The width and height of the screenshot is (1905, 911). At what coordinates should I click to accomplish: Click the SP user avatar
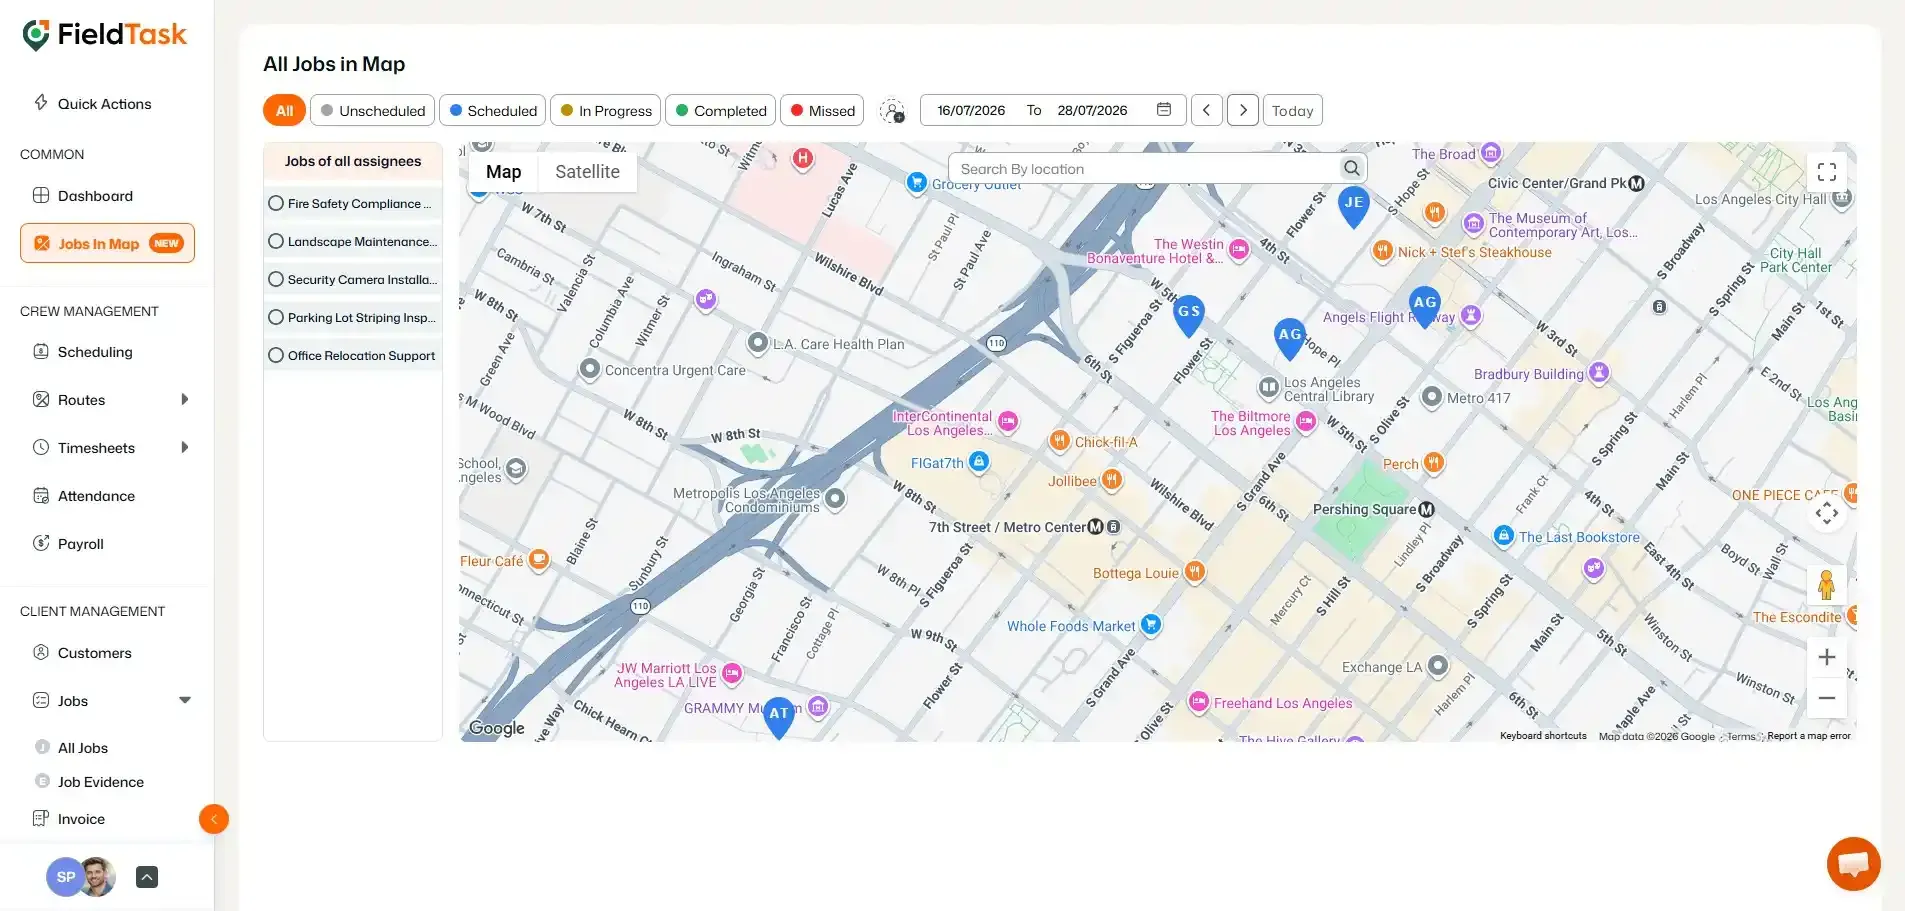[x=65, y=877]
